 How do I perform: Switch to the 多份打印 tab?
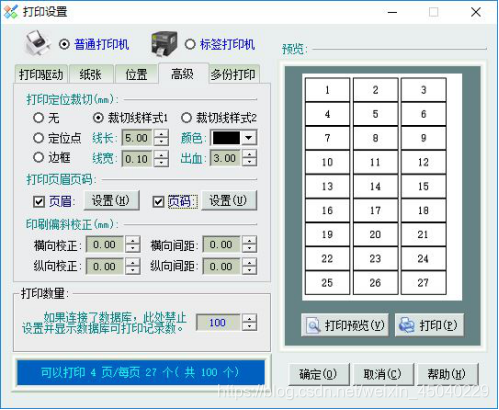(x=233, y=74)
